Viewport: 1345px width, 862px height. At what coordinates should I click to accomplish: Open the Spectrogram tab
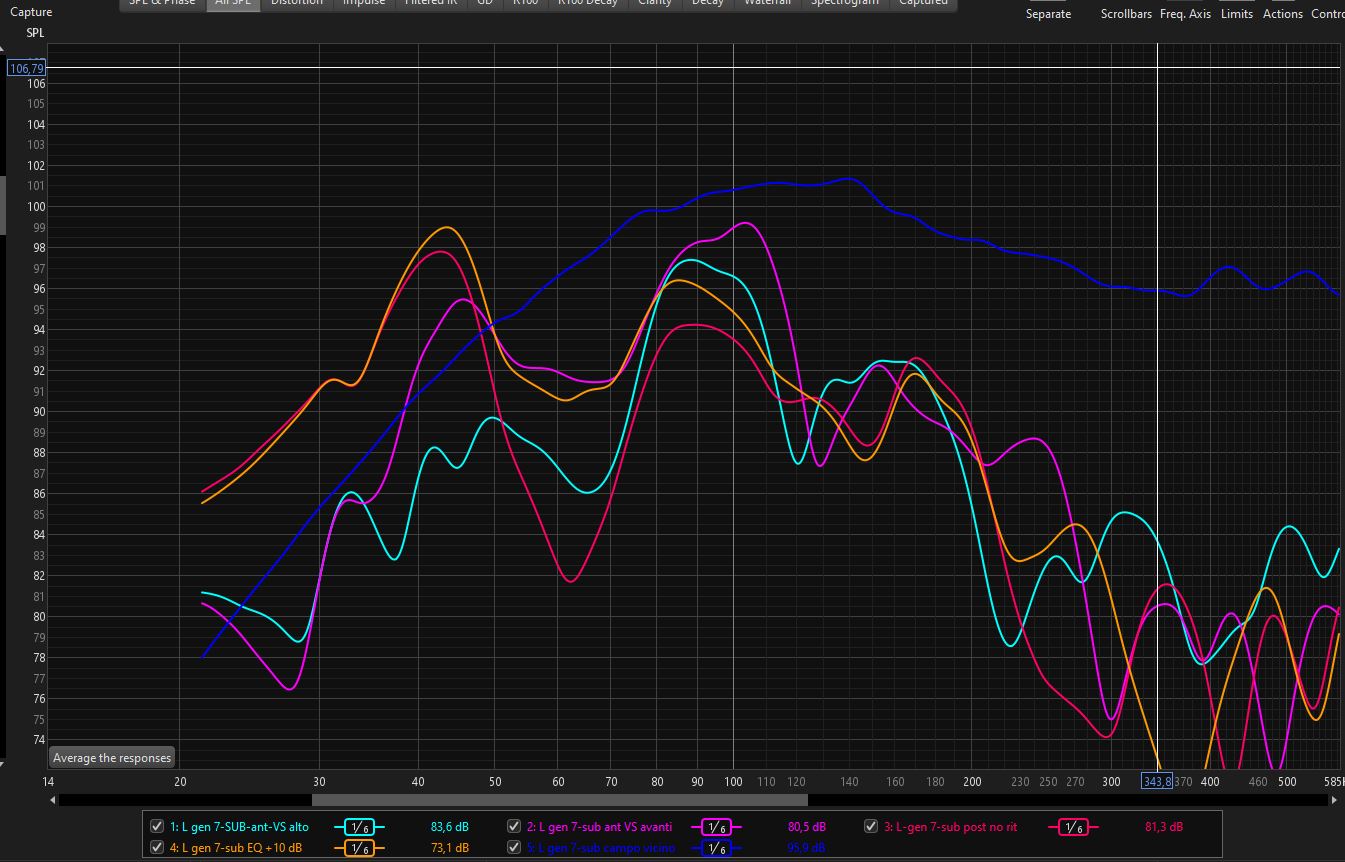845,4
